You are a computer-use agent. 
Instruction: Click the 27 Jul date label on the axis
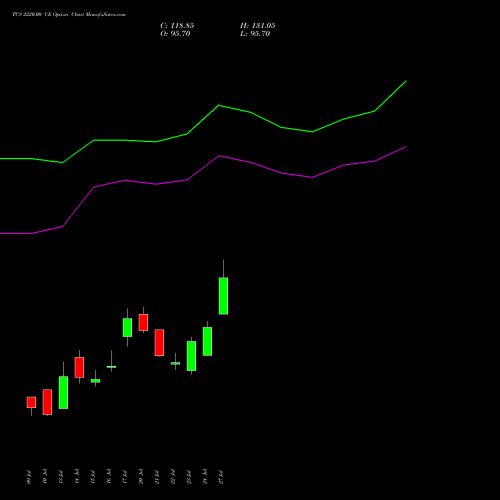point(221,477)
